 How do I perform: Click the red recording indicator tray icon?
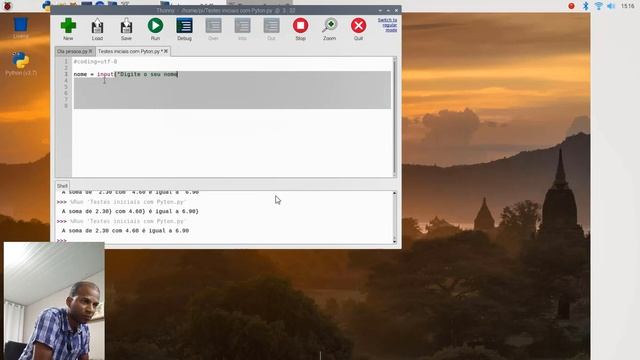(571, 6)
